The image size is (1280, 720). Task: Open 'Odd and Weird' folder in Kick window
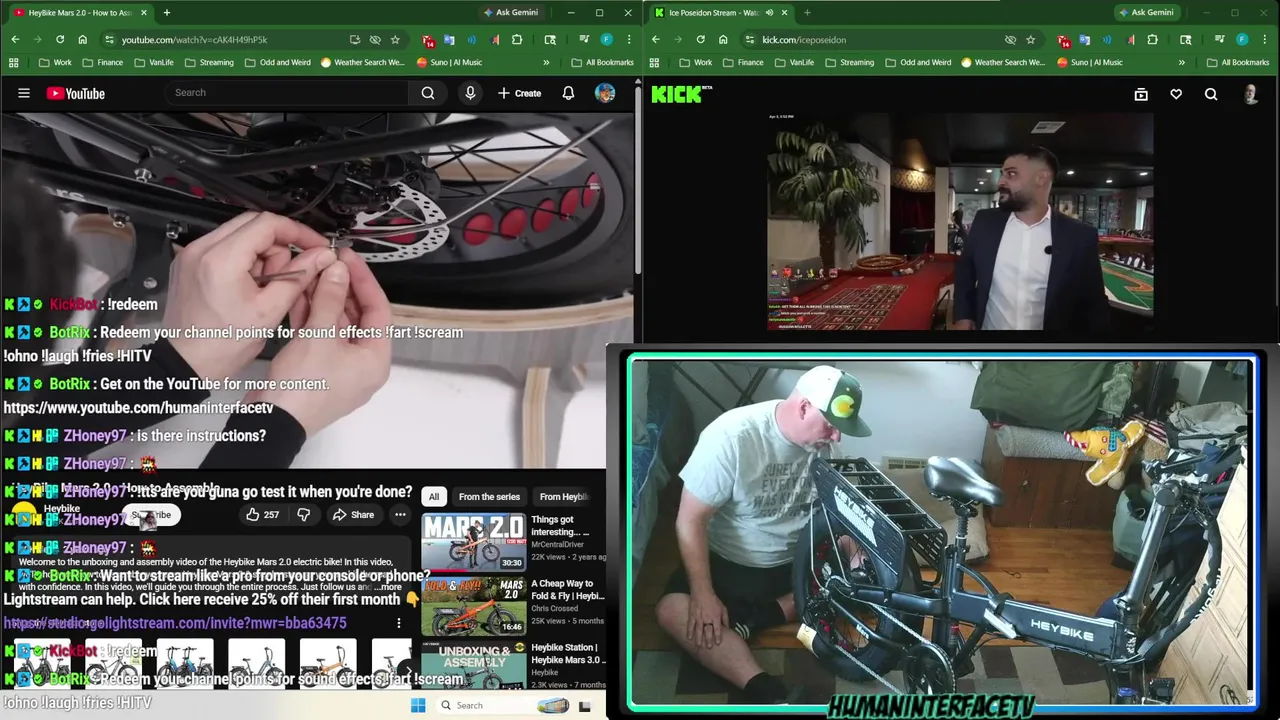[917, 62]
